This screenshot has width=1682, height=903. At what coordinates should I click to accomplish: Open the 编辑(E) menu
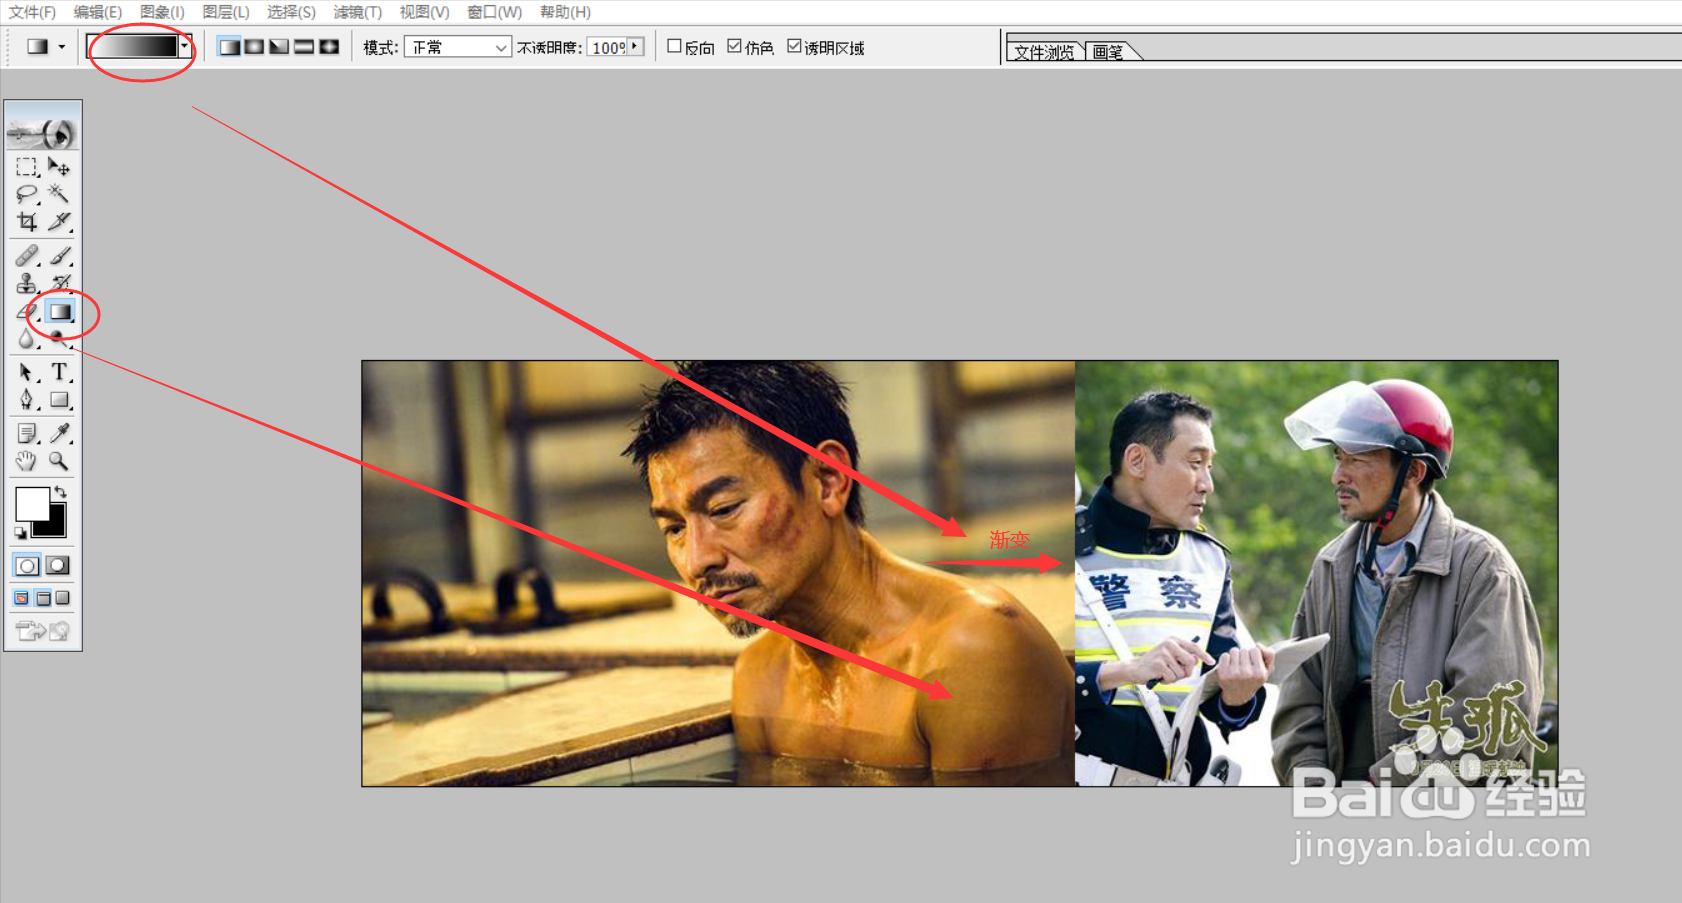point(97,12)
